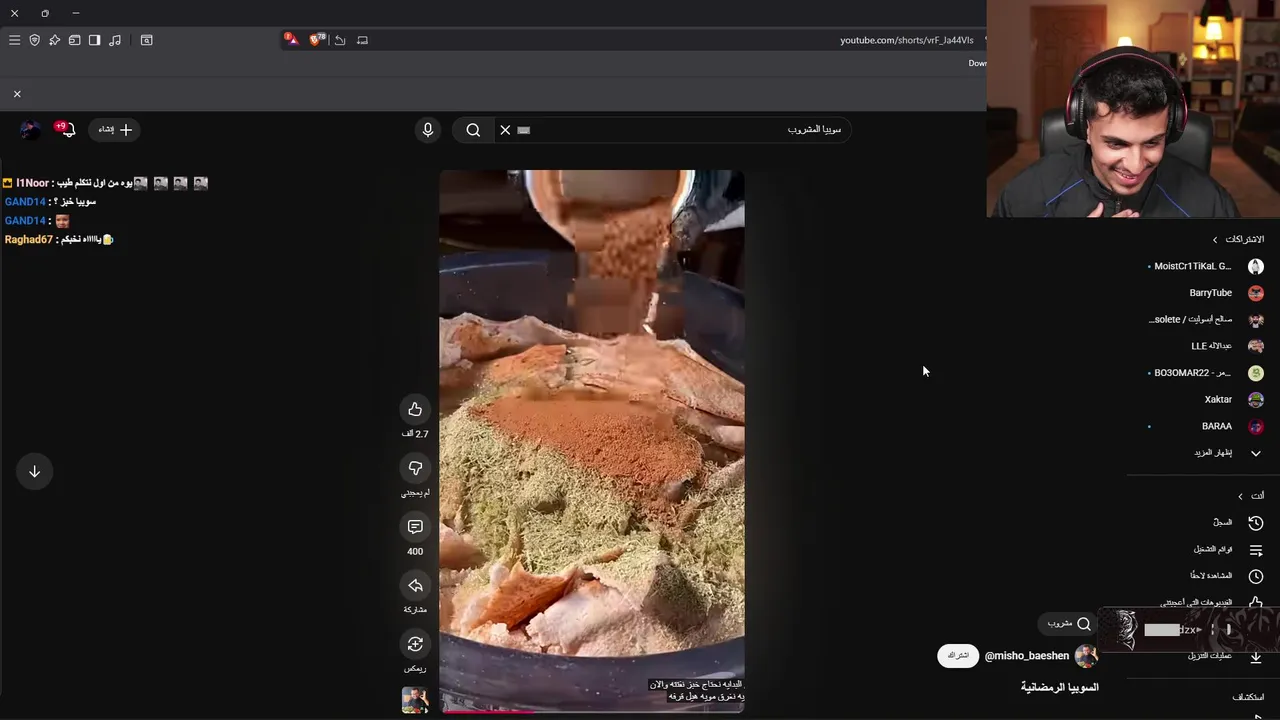
Task: Open History (السجل) in sidebar
Action: point(1238,522)
